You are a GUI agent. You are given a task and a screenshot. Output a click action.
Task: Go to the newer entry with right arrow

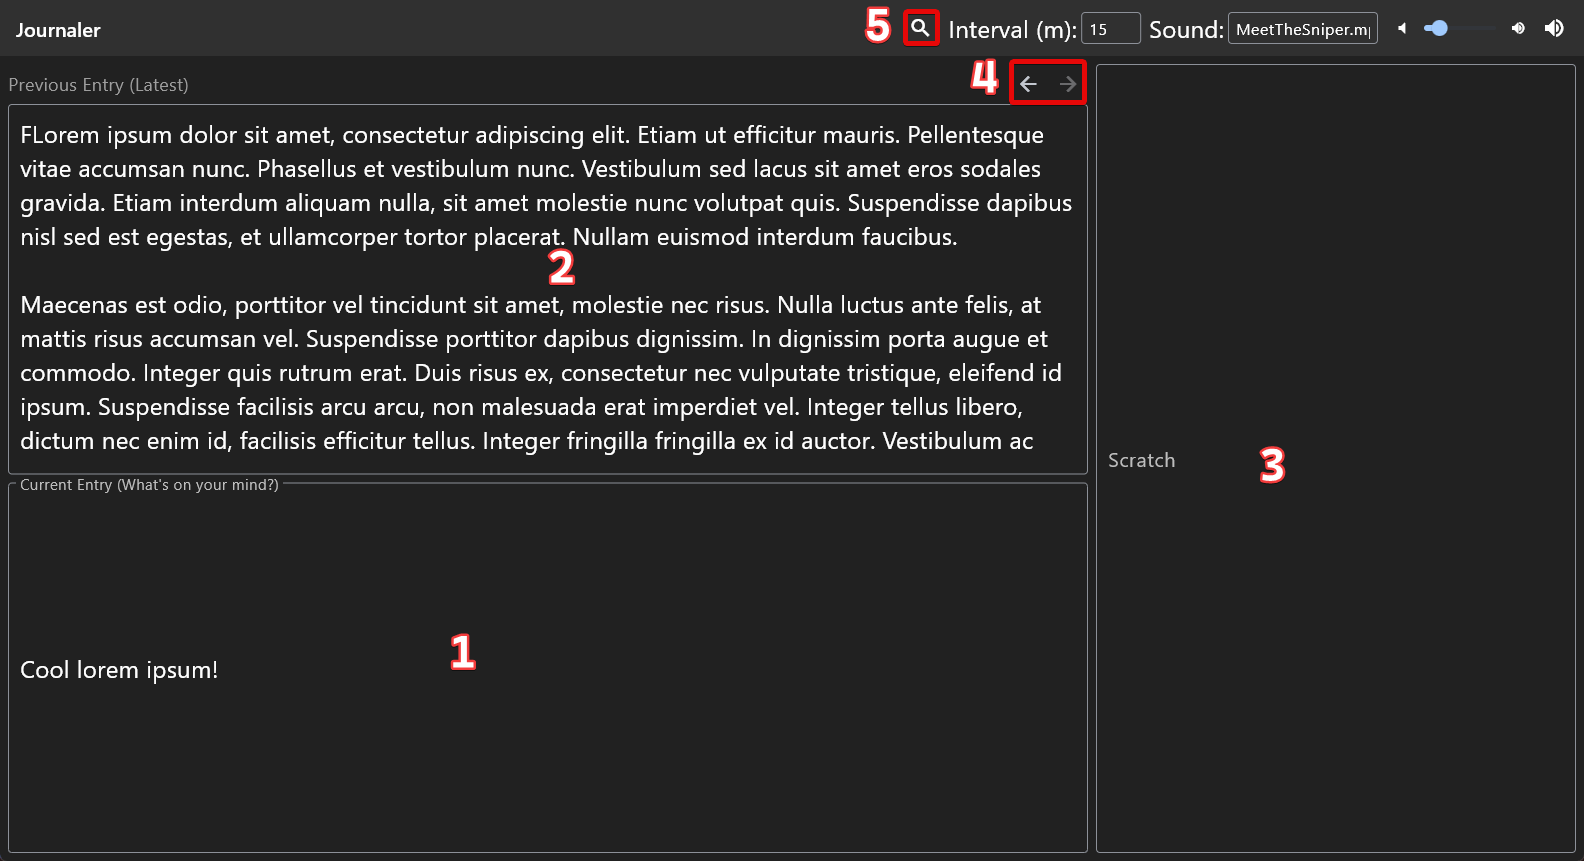[x=1068, y=84]
